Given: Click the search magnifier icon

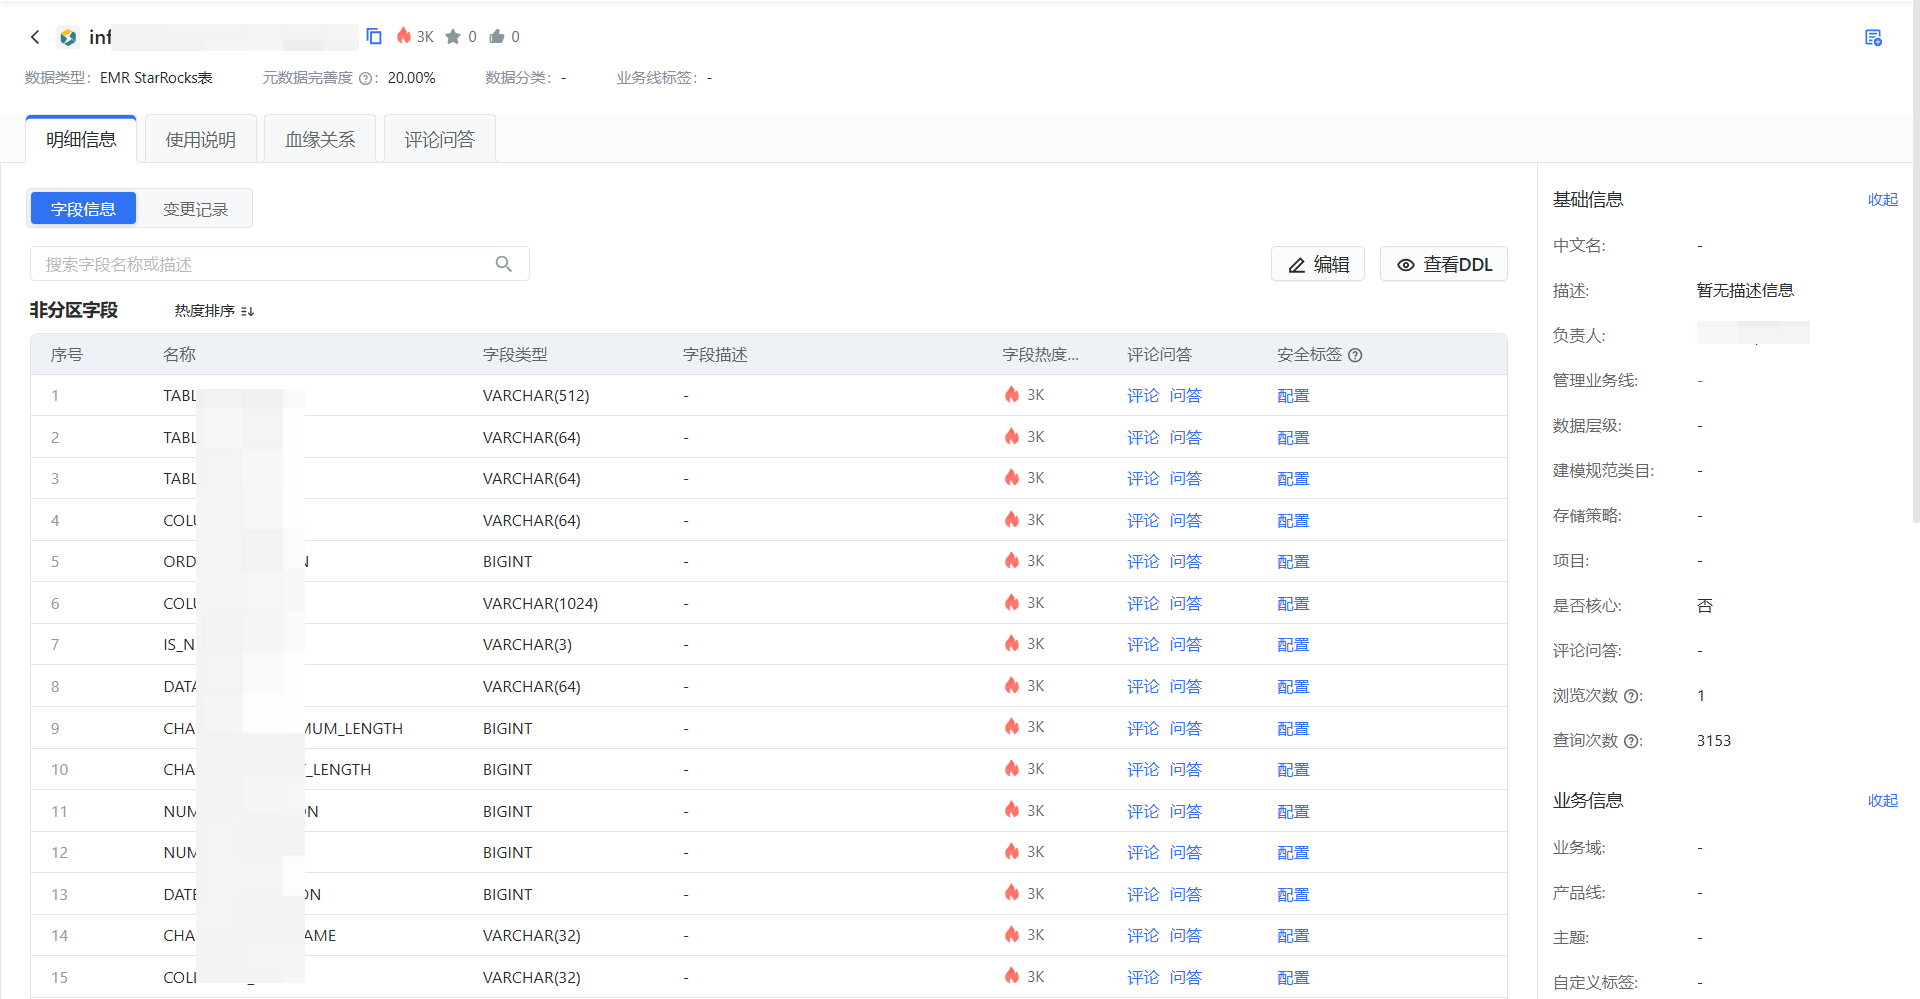Looking at the screenshot, I should pyautogui.click(x=504, y=264).
